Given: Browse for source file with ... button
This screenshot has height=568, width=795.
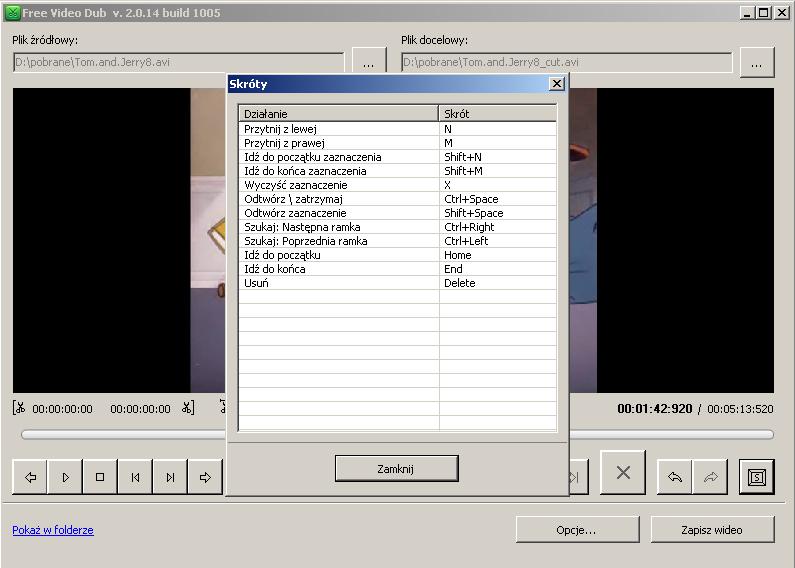Looking at the screenshot, I should (x=369, y=63).
